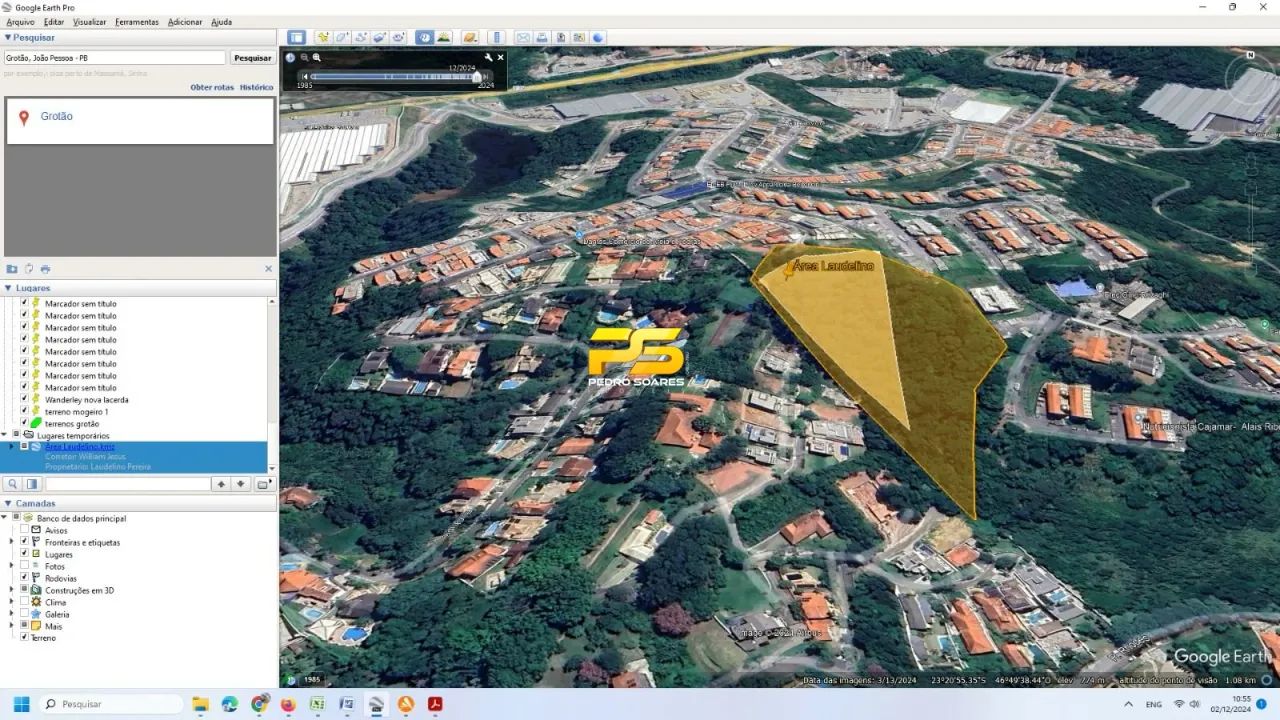Expand the Construções em 3D layer
The image size is (1280, 720).
click(x=12, y=590)
